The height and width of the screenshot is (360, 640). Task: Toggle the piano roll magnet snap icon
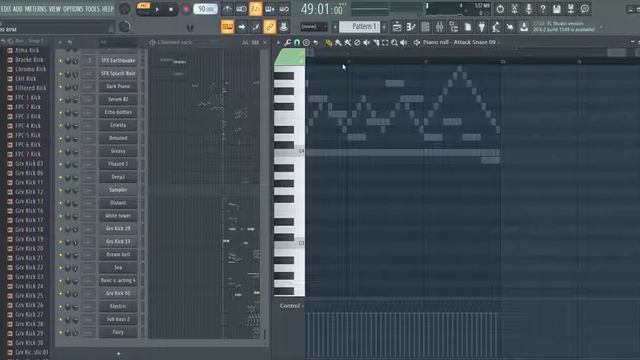(297, 42)
